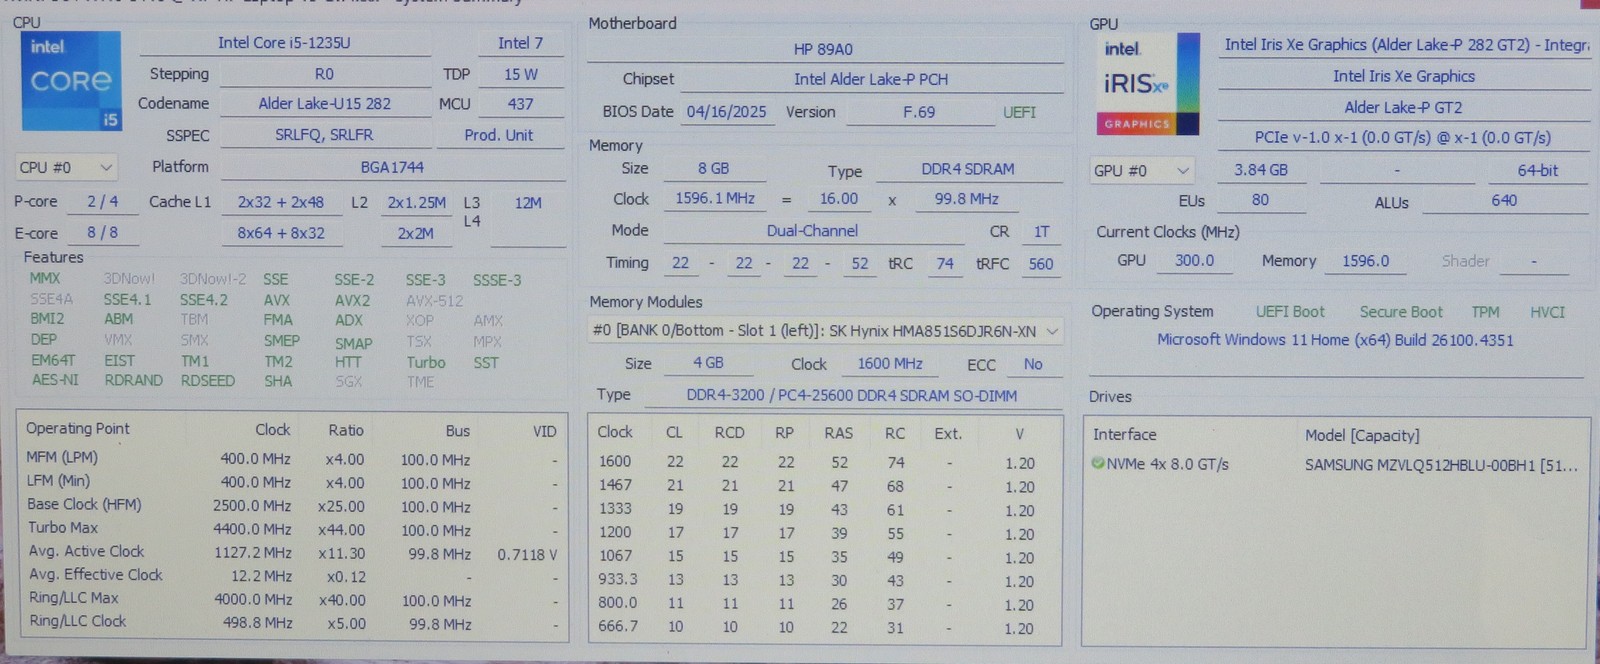Click the Intel Core i5-1235U name field
The image size is (1600, 664).
(285, 43)
